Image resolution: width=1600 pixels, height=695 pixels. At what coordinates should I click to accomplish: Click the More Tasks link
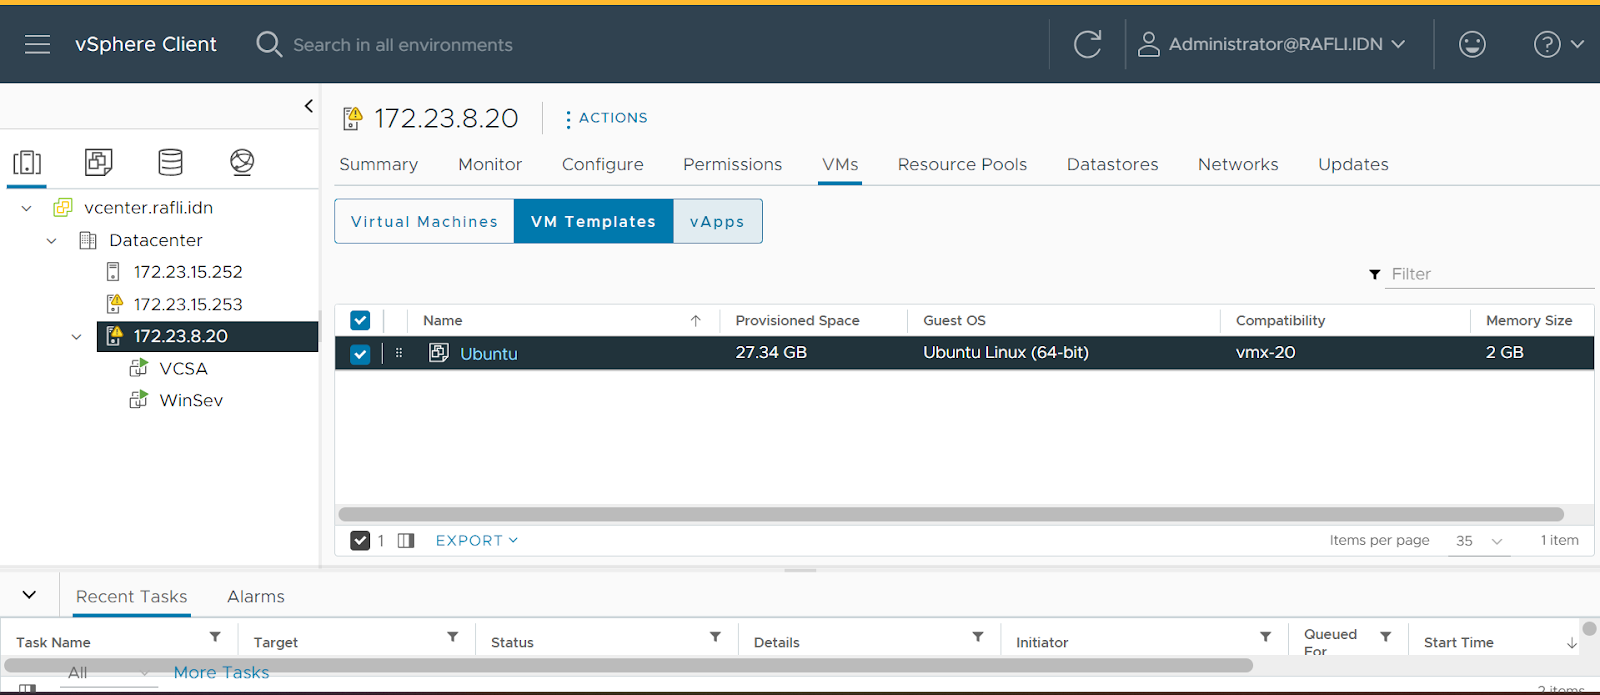point(221,673)
